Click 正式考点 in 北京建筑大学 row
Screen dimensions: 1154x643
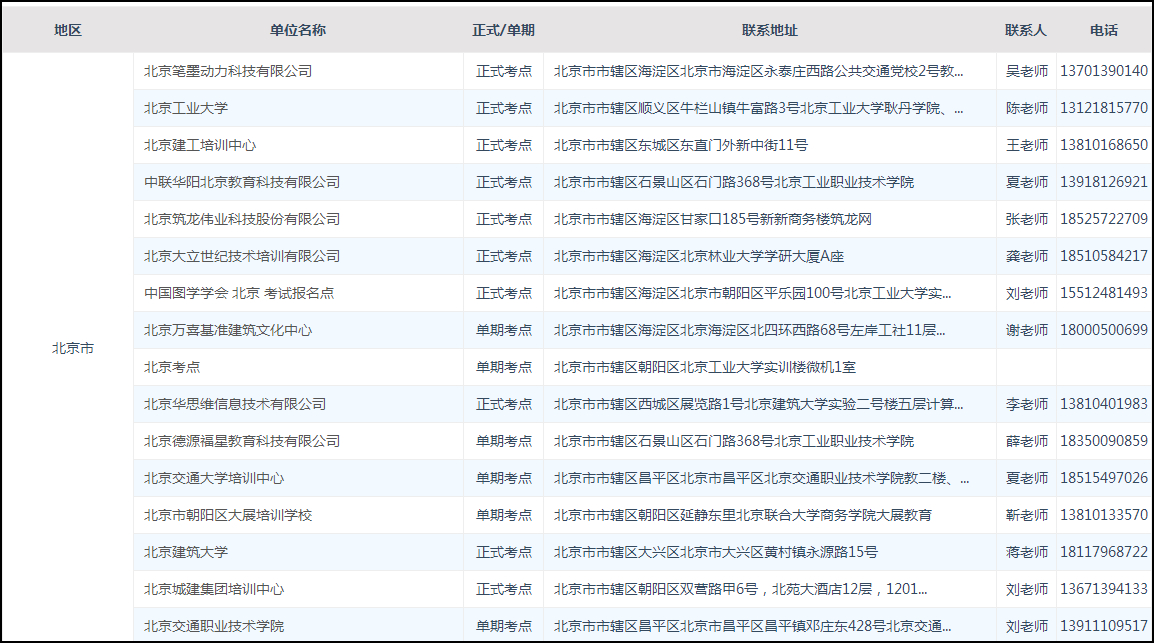pos(503,552)
